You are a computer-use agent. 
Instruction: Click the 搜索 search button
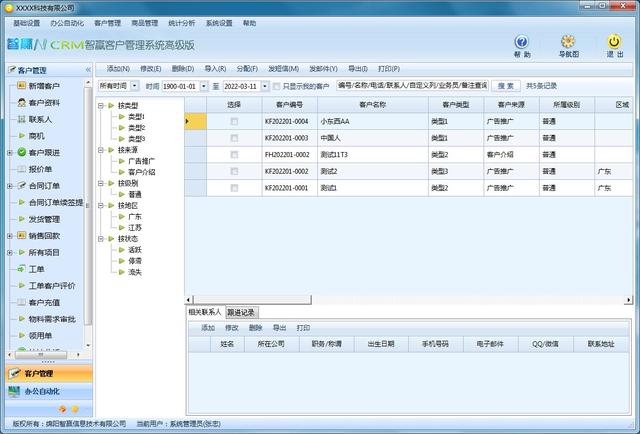pos(505,87)
